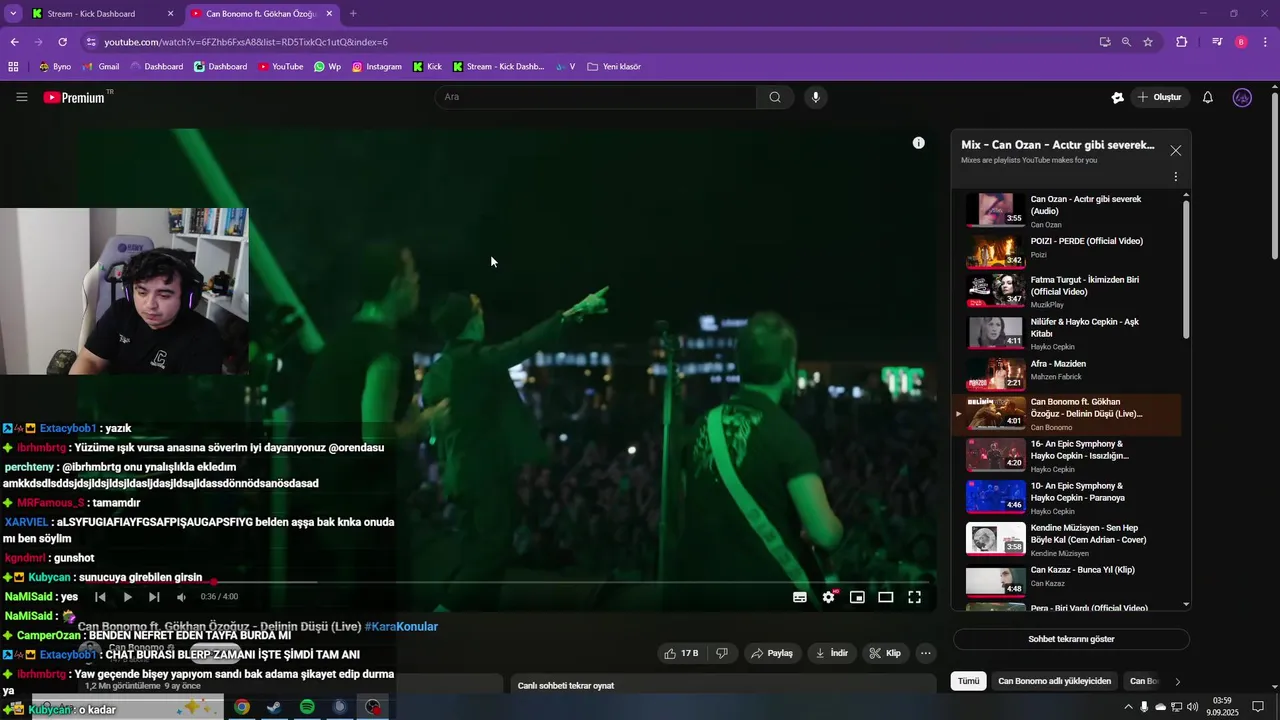This screenshot has width=1280, height=720.
Task: Enter fullscreen video mode
Action: 914,597
